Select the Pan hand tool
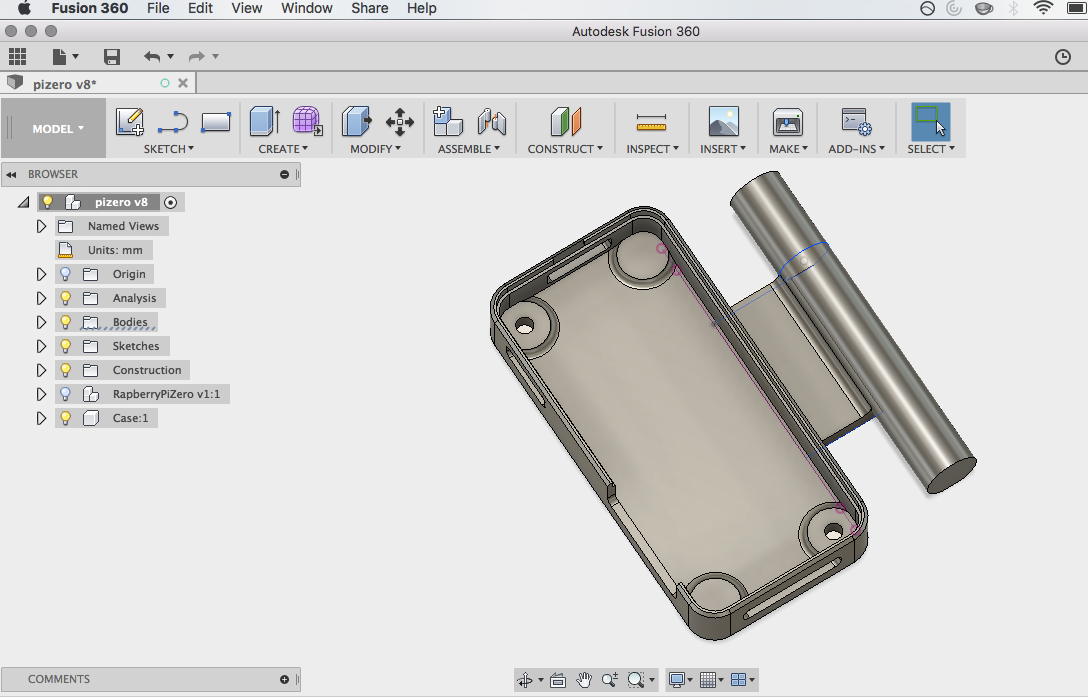Viewport: 1088px width, 697px height. (x=584, y=680)
